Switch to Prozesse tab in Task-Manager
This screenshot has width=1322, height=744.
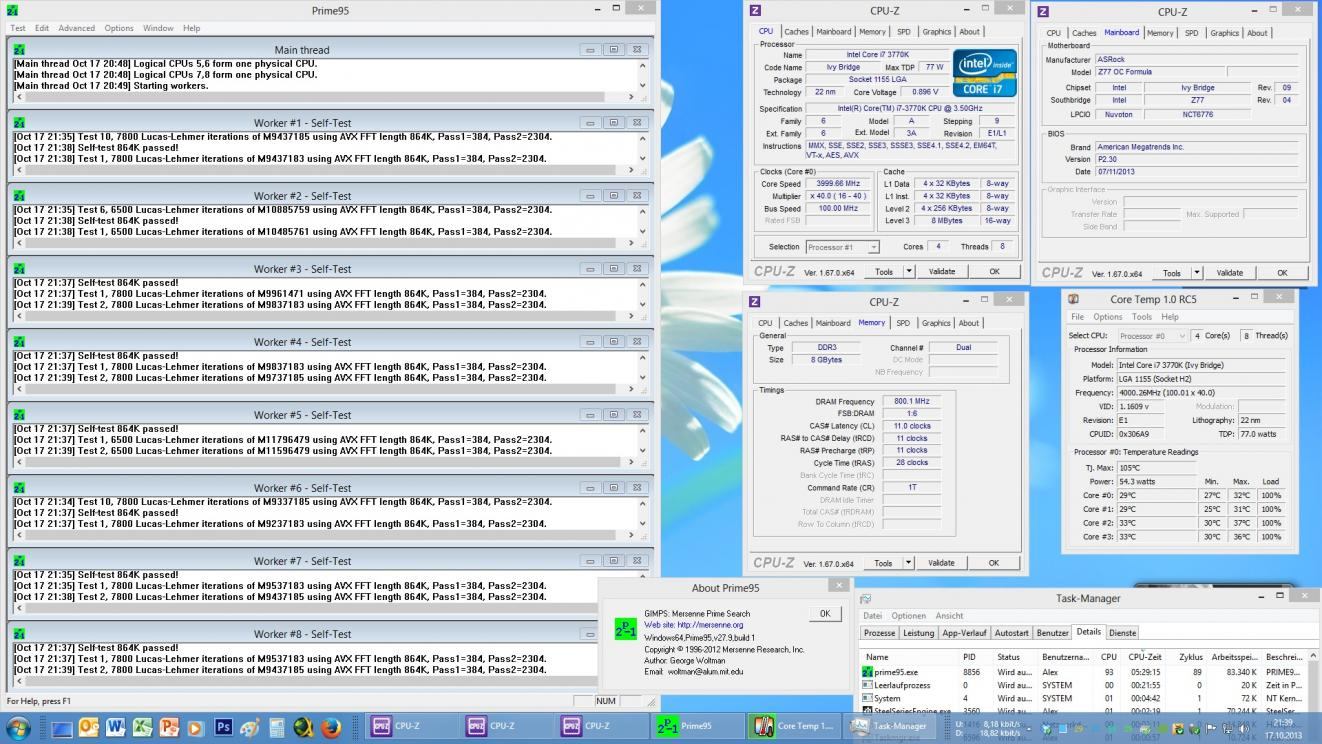[879, 633]
